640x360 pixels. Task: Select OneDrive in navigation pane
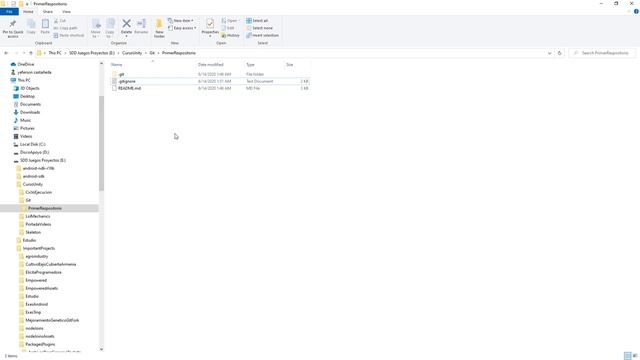[x=26, y=64]
